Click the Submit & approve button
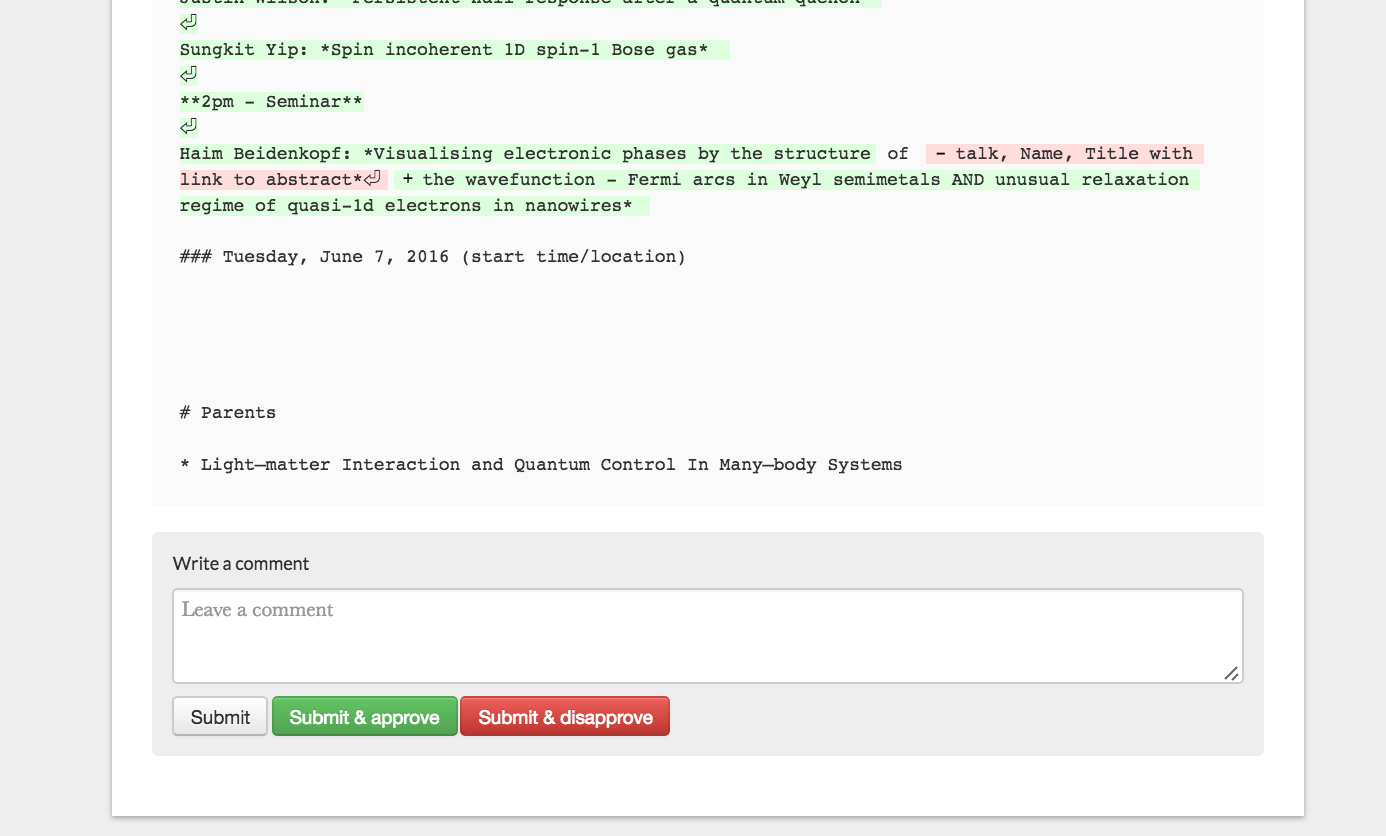The width and height of the screenshot is (1386, 836). pos(364,717)
